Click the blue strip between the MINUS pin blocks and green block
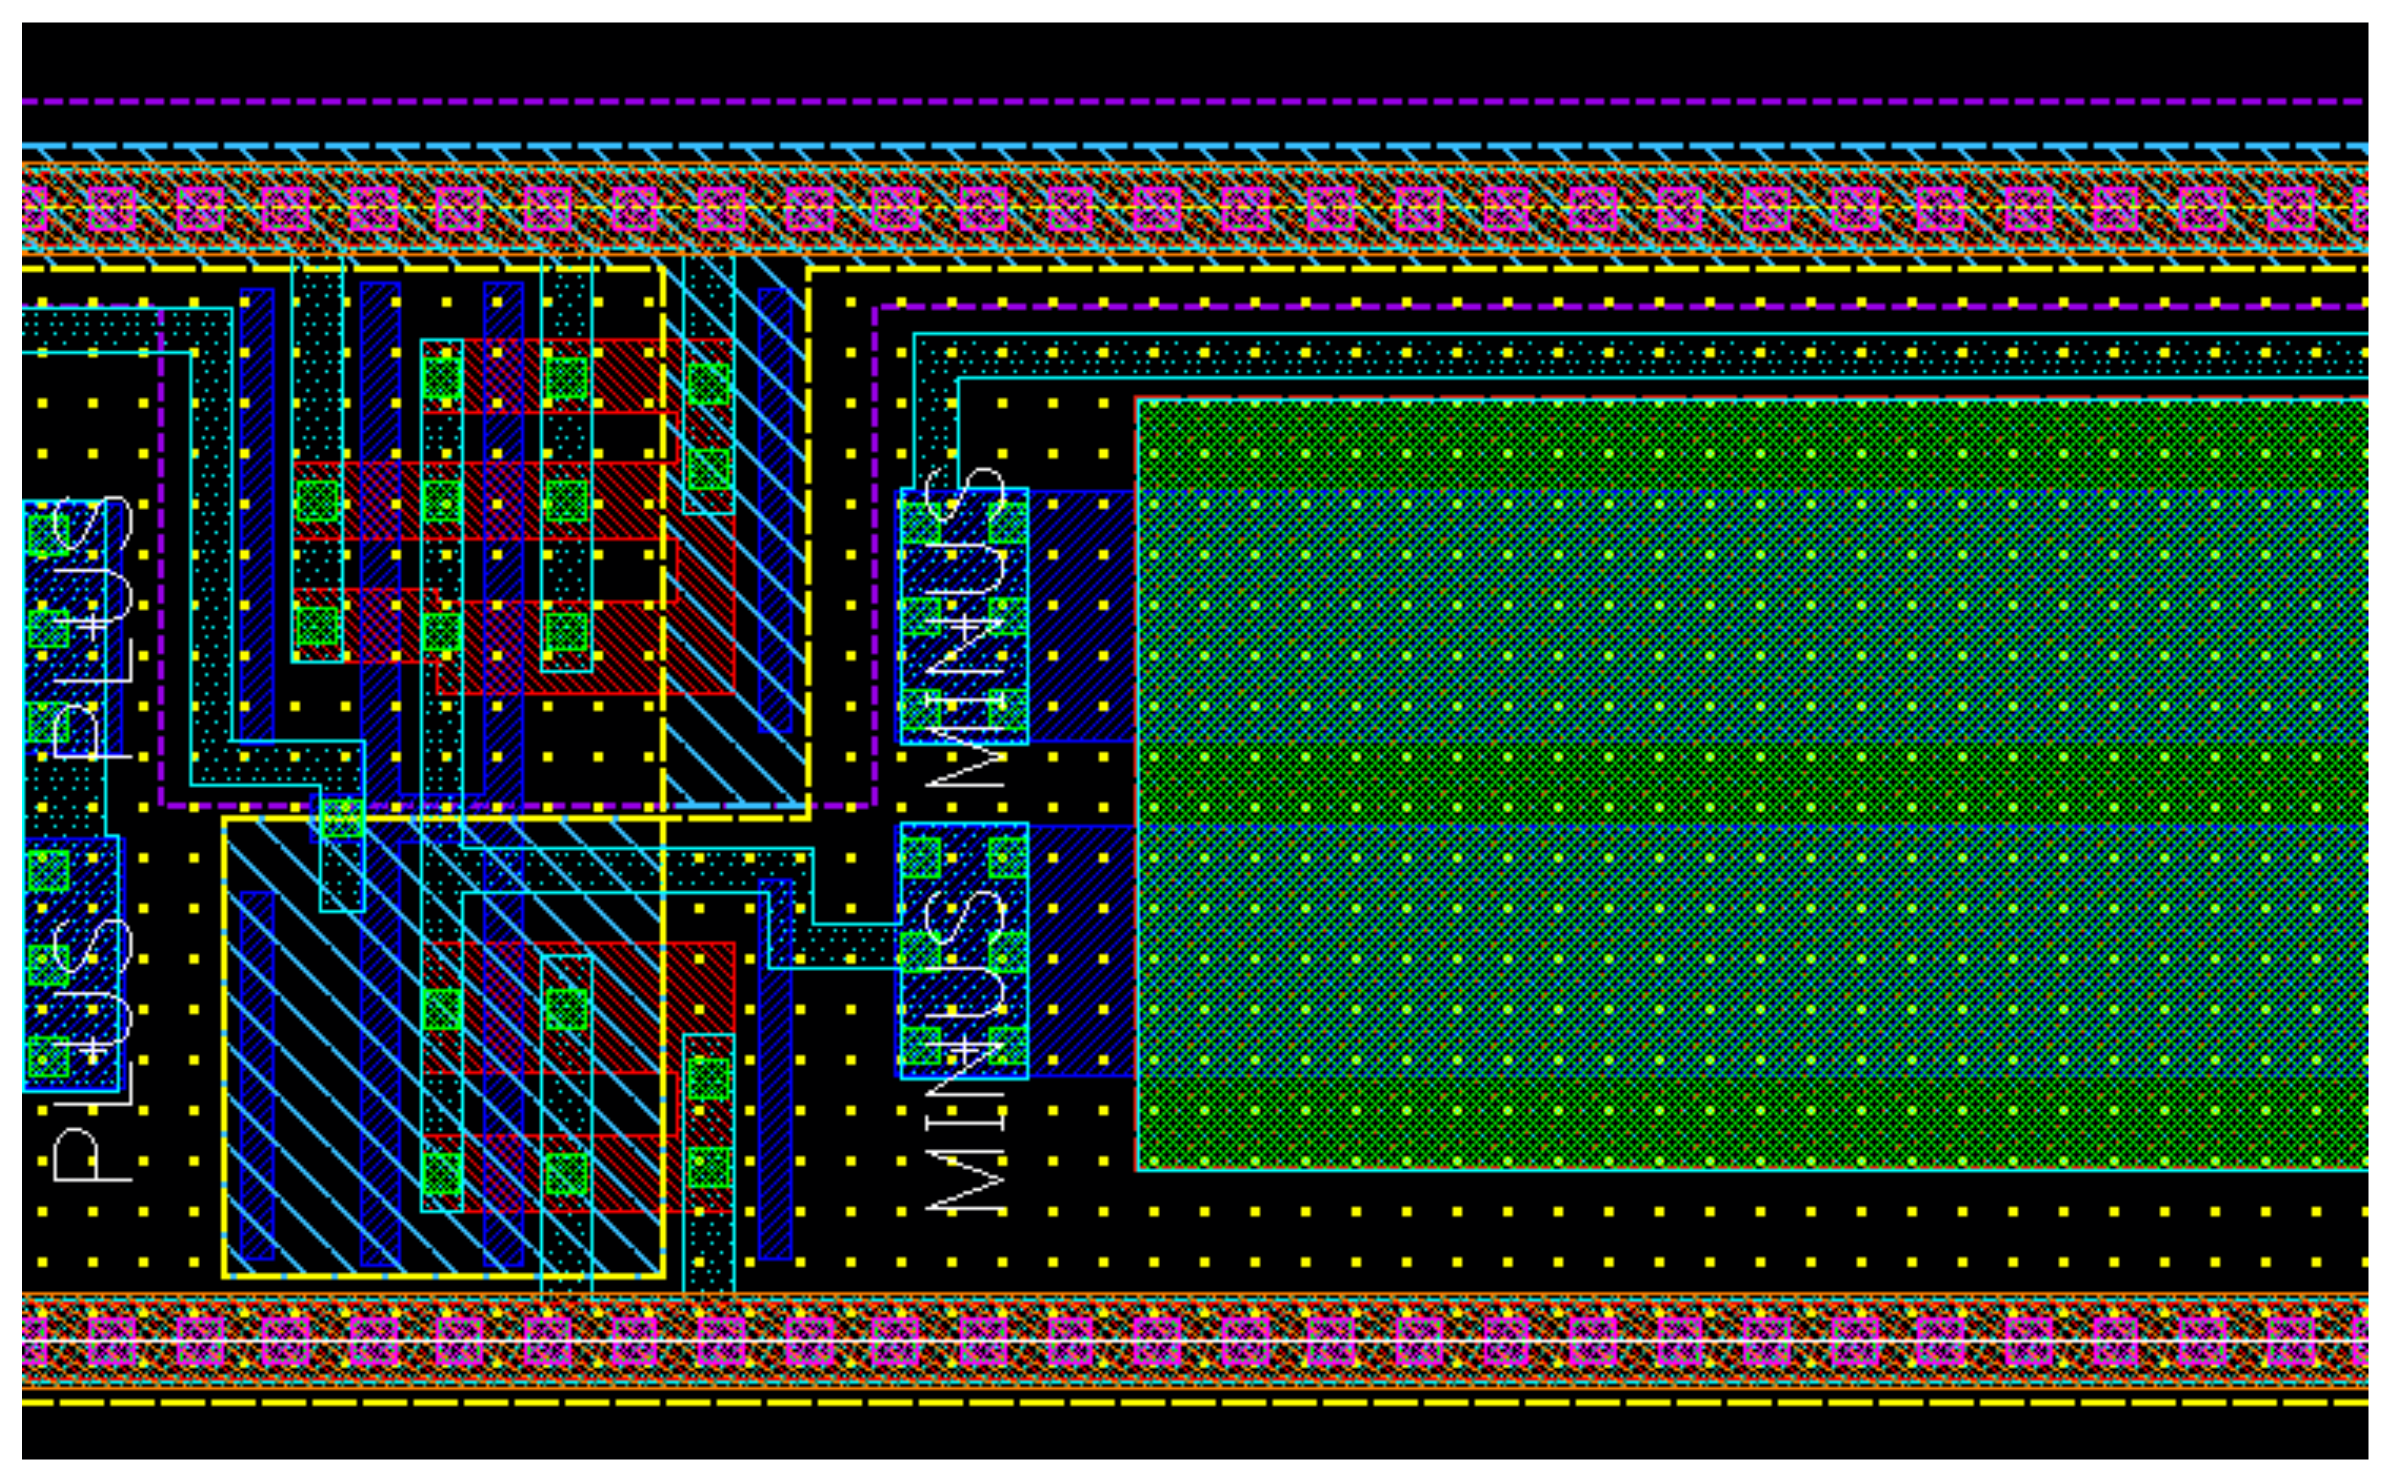The height and width of the screenshot is (1479, 2397). coord(1083,615)
